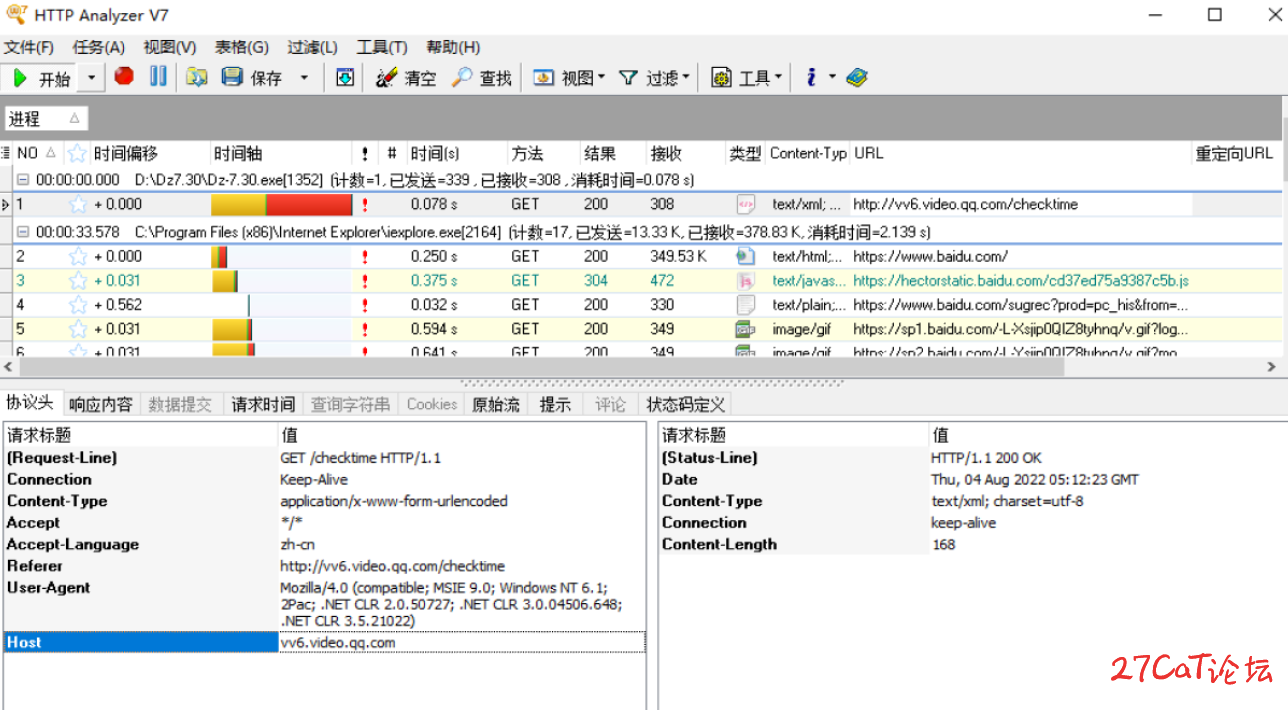Image resolution: width=1288 pixels, height=710 pixels.
Task: Open the 视图(V) menu
Action: (170, 47)
